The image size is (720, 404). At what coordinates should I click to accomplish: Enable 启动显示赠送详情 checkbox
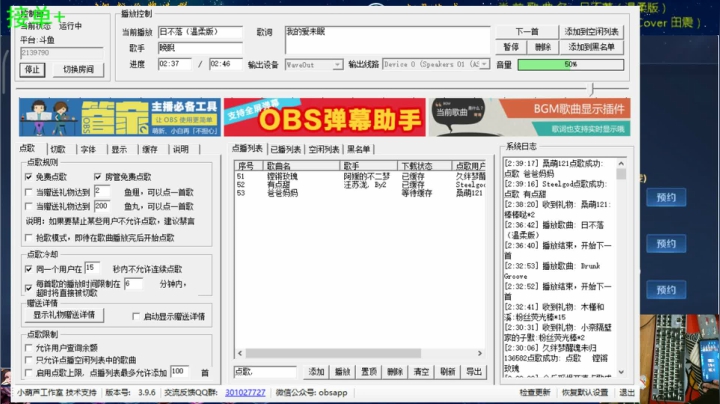(x=136, y=316)
